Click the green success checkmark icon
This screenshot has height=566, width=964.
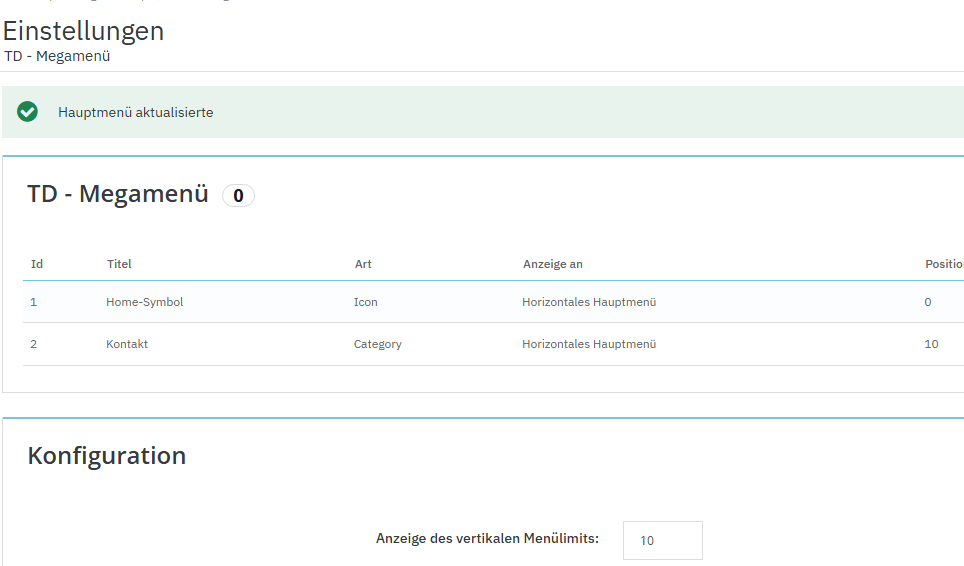click(x=27, y=112)
